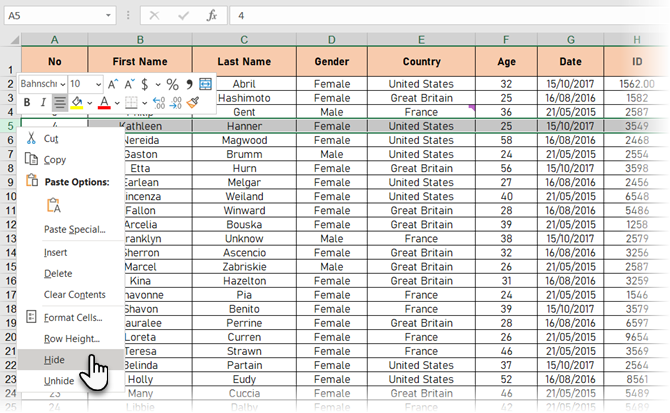Click the Country header cell

(x=421, y=62)
